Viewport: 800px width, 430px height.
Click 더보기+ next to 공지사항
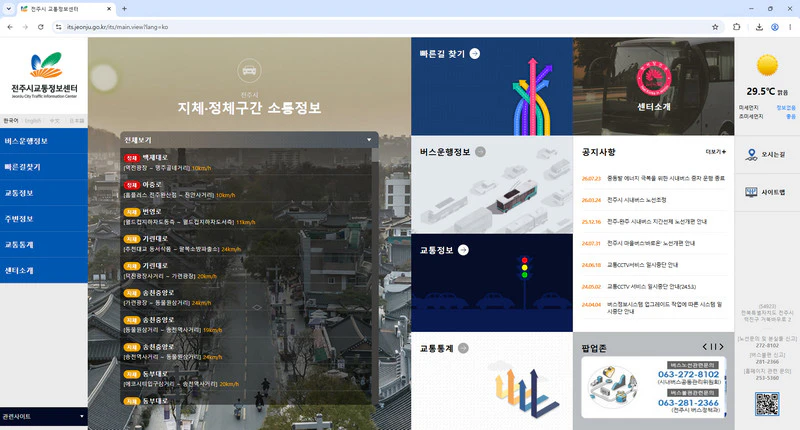point(715,152)
